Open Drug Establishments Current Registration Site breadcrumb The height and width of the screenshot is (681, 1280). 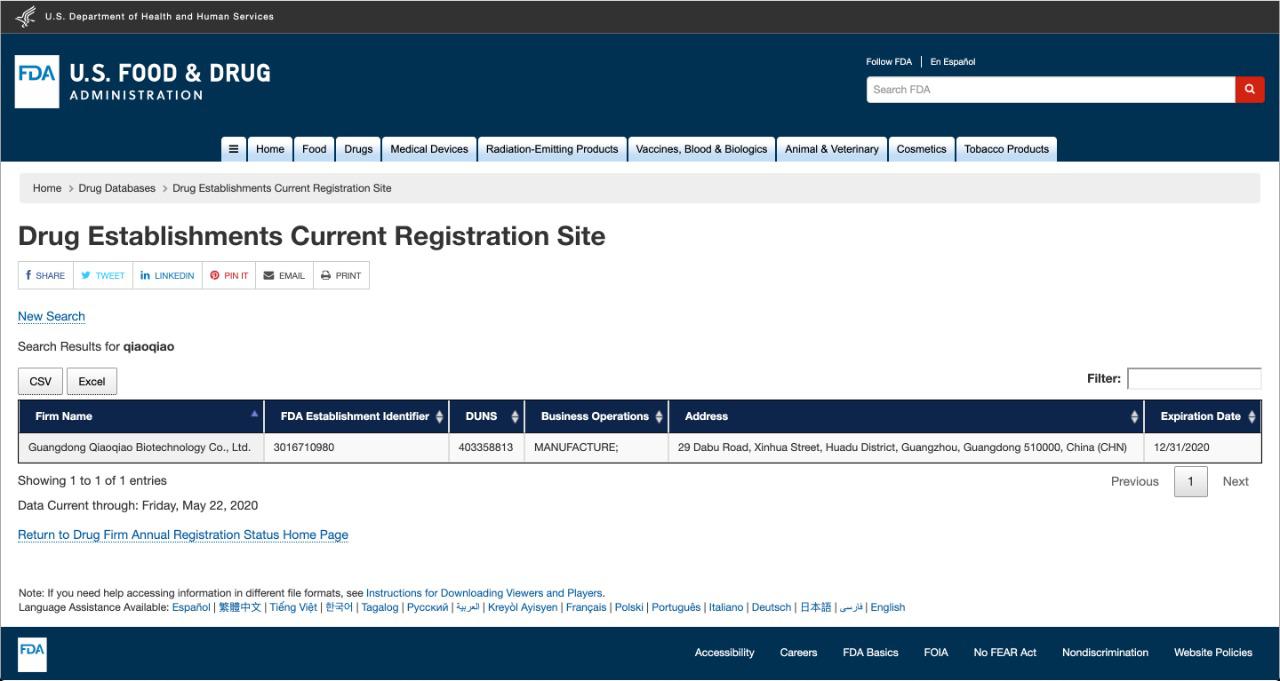click(282, 188)
